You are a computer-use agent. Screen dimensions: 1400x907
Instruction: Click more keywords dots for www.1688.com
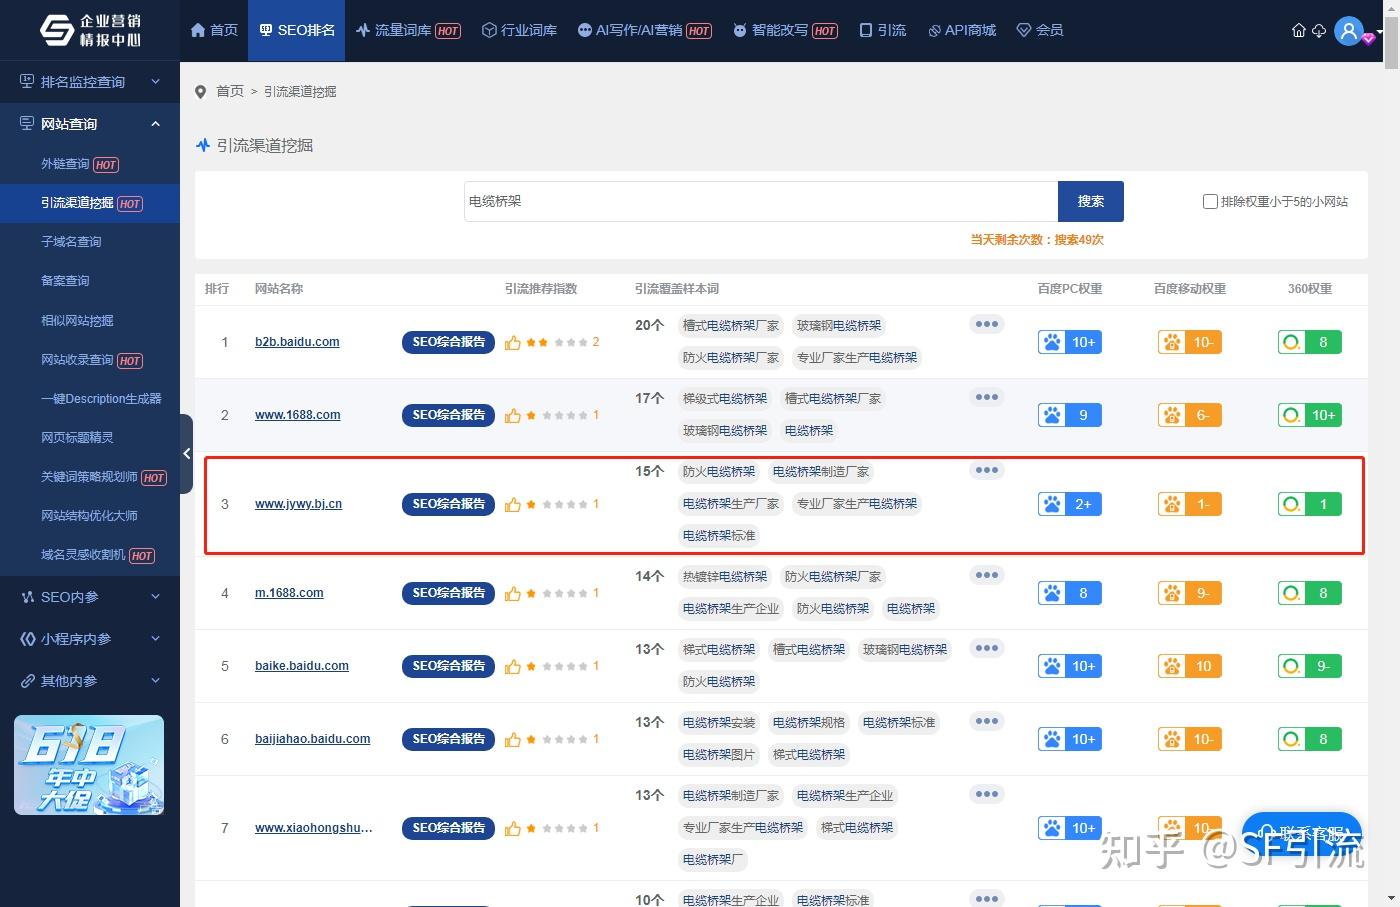click(987, 397)
